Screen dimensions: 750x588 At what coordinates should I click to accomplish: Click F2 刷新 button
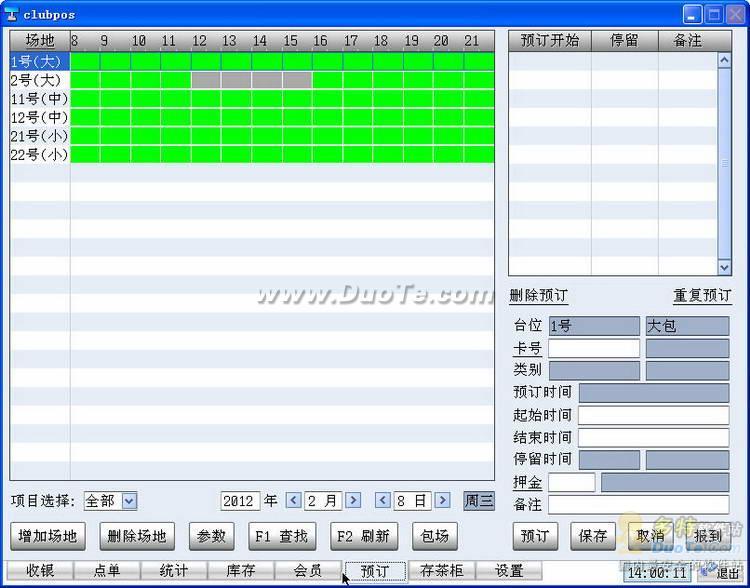[x=364, y=536]
